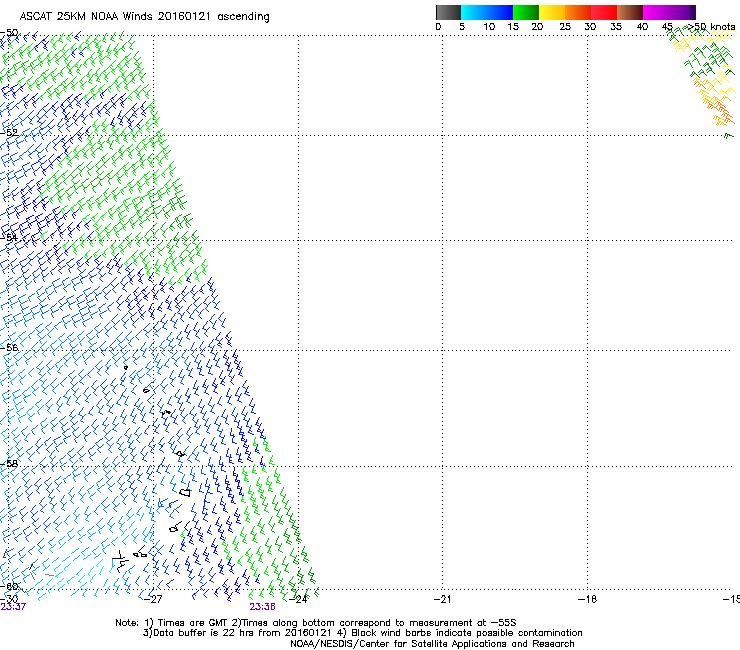The height and width of the screenshot is (650, 740).
Task: Click the ">50 knots" legend label
Action: point(712,27)
